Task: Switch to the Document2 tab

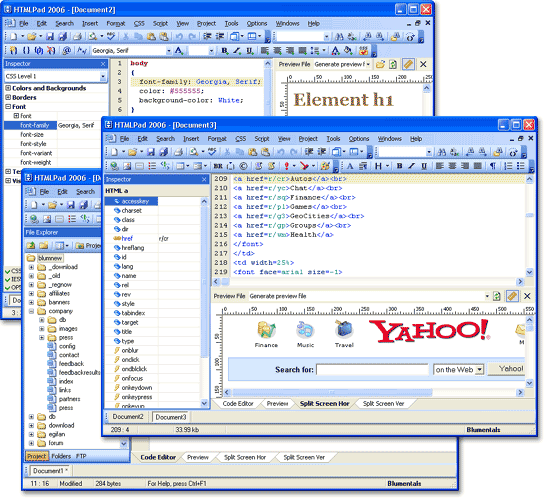Action: [x=128, y=417]
